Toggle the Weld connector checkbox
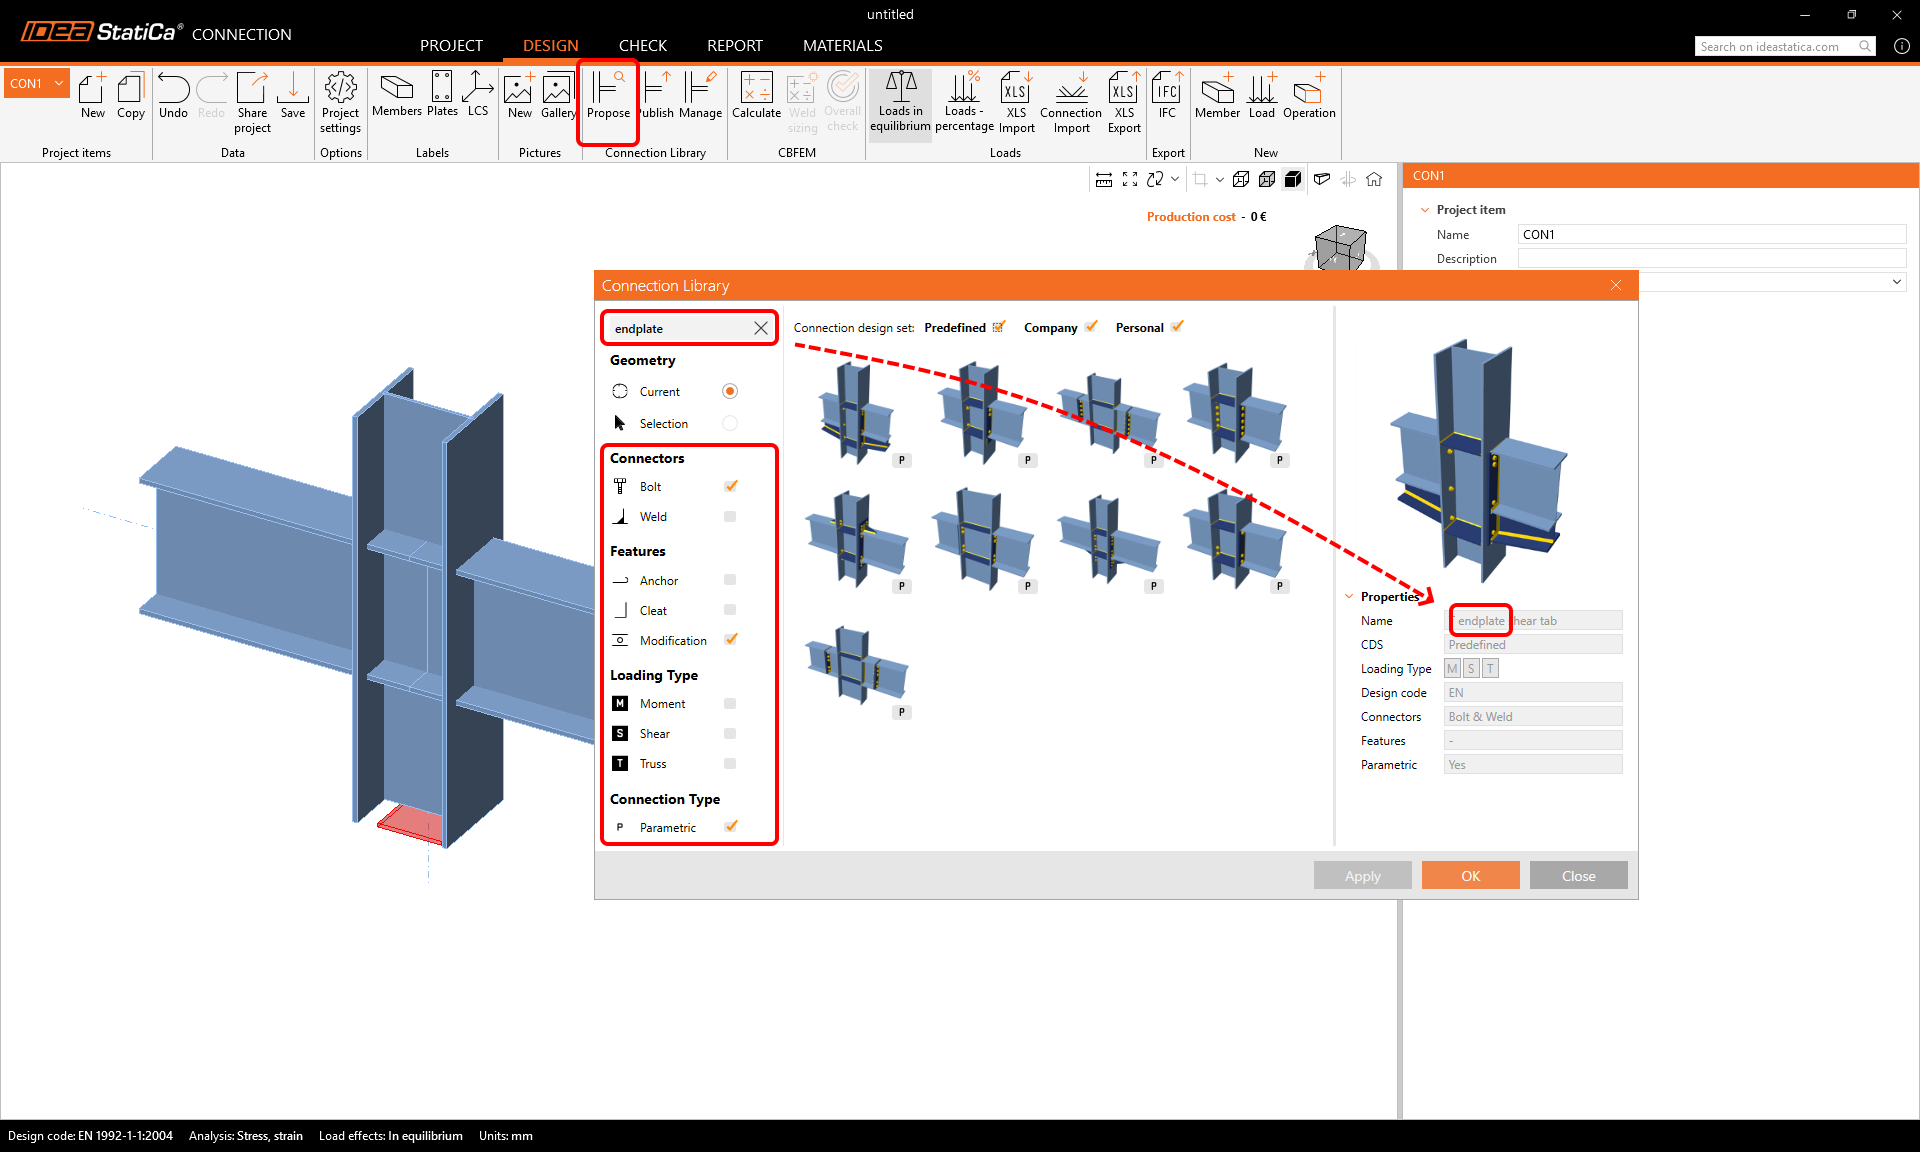 click(x=730, y=517)
